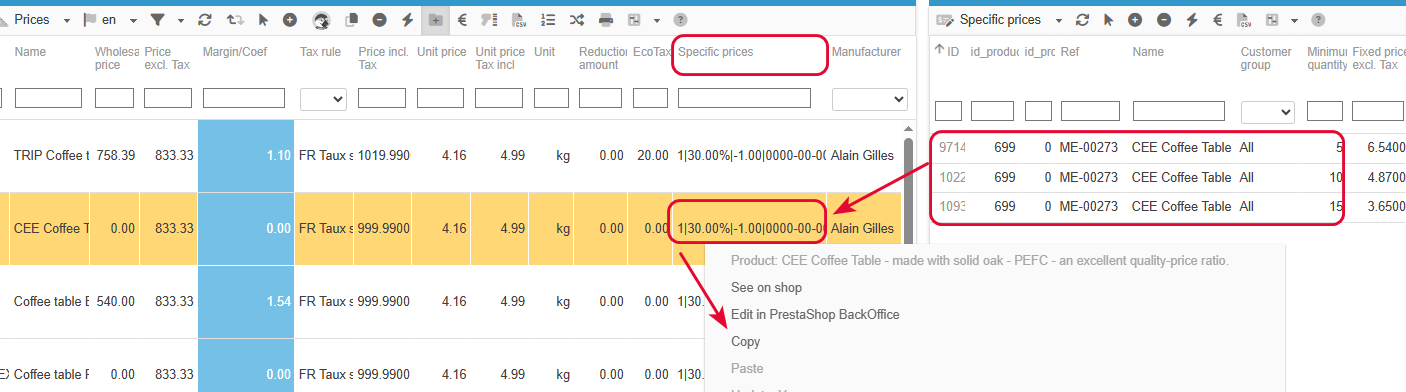Image resolution: width=1406 pixels, height=392 pixels.
Task: Focus the Name filter in Specific prices panel
Action: click(x=1179, y=110)
